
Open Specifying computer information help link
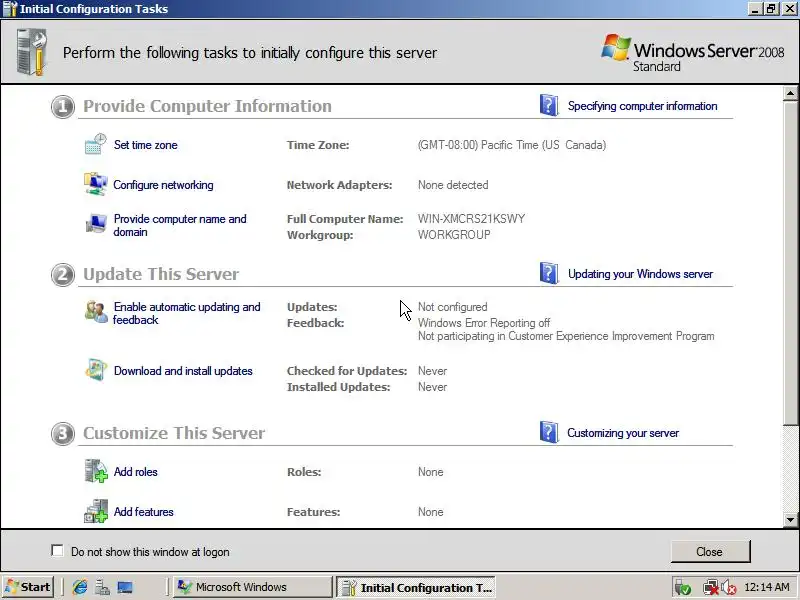click(x=642, y=106)
